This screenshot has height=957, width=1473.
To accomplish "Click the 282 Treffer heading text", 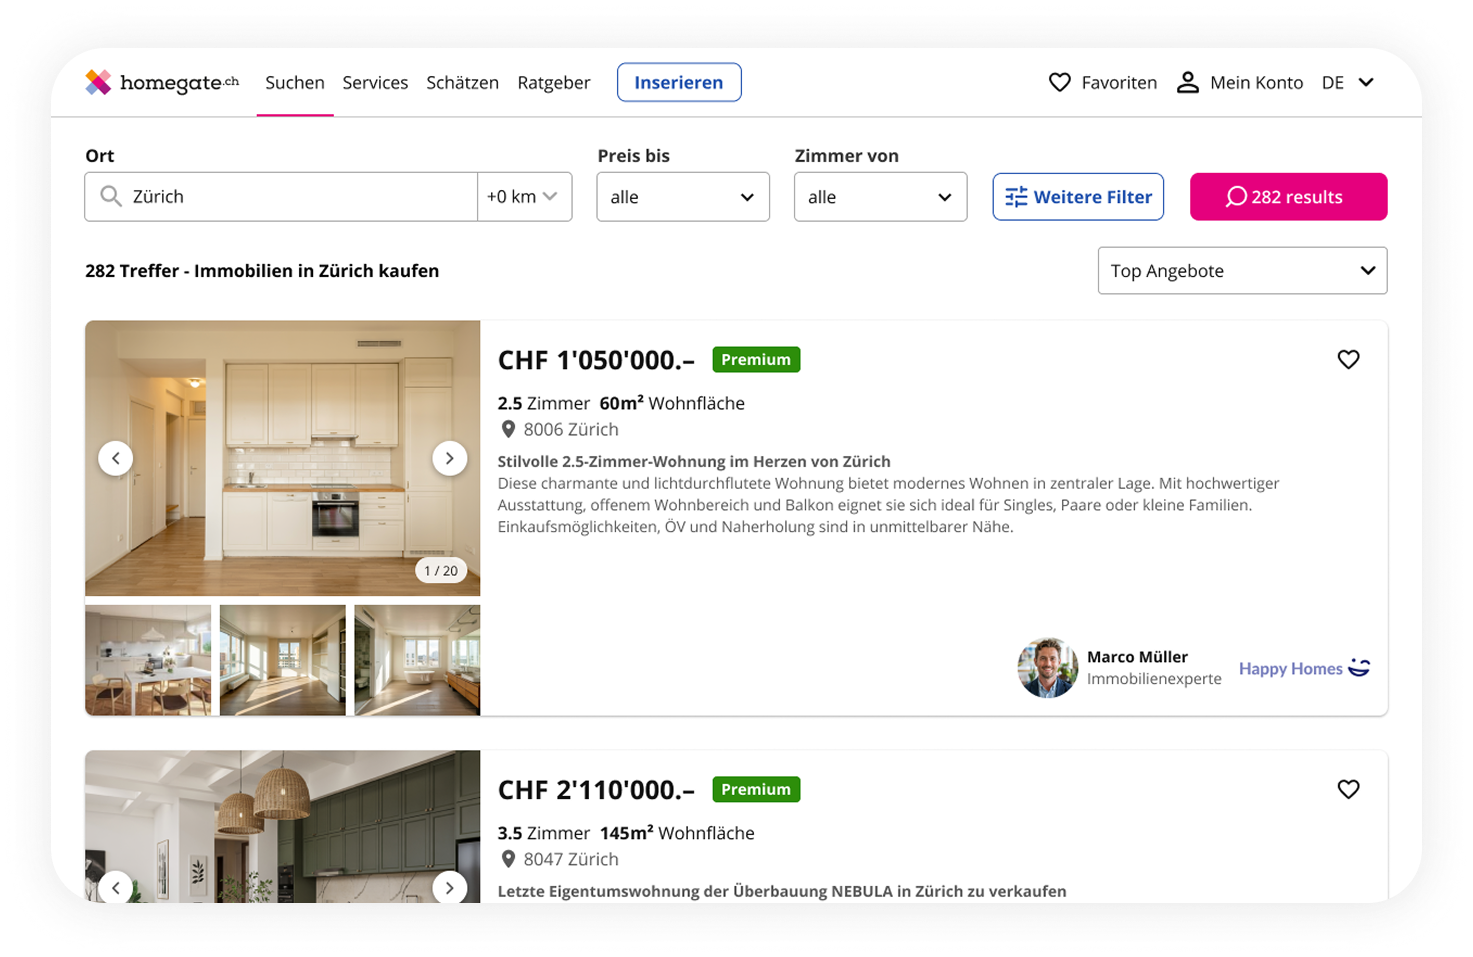I will [262, 271].
